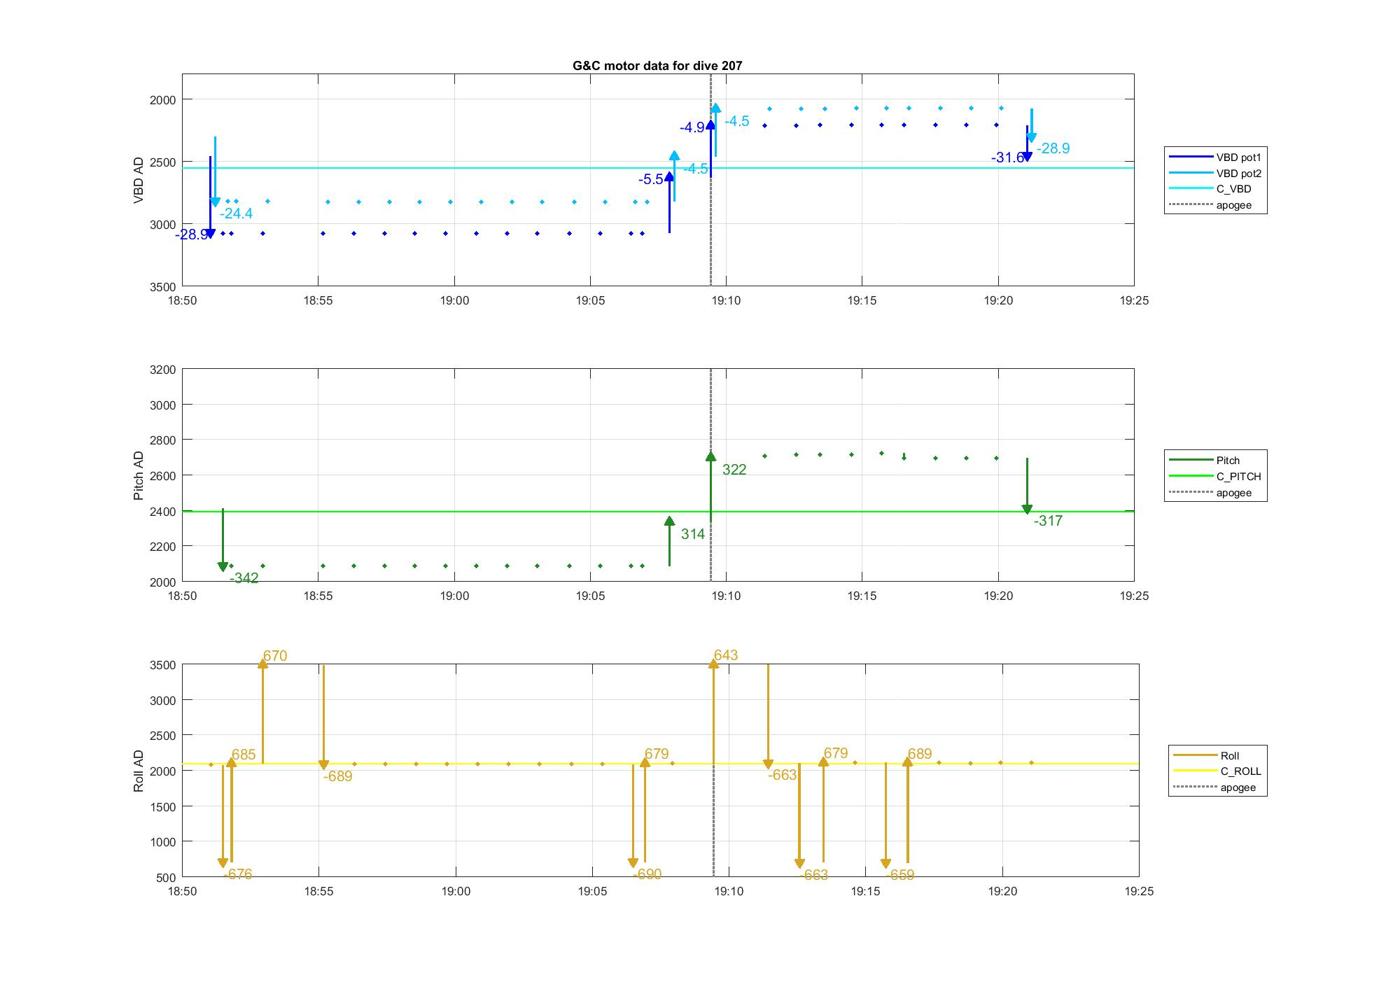This screenshot has height=986, width=1400.
Task: Click the gold up arrow labeled 670
Action: [x=263, y=711]
